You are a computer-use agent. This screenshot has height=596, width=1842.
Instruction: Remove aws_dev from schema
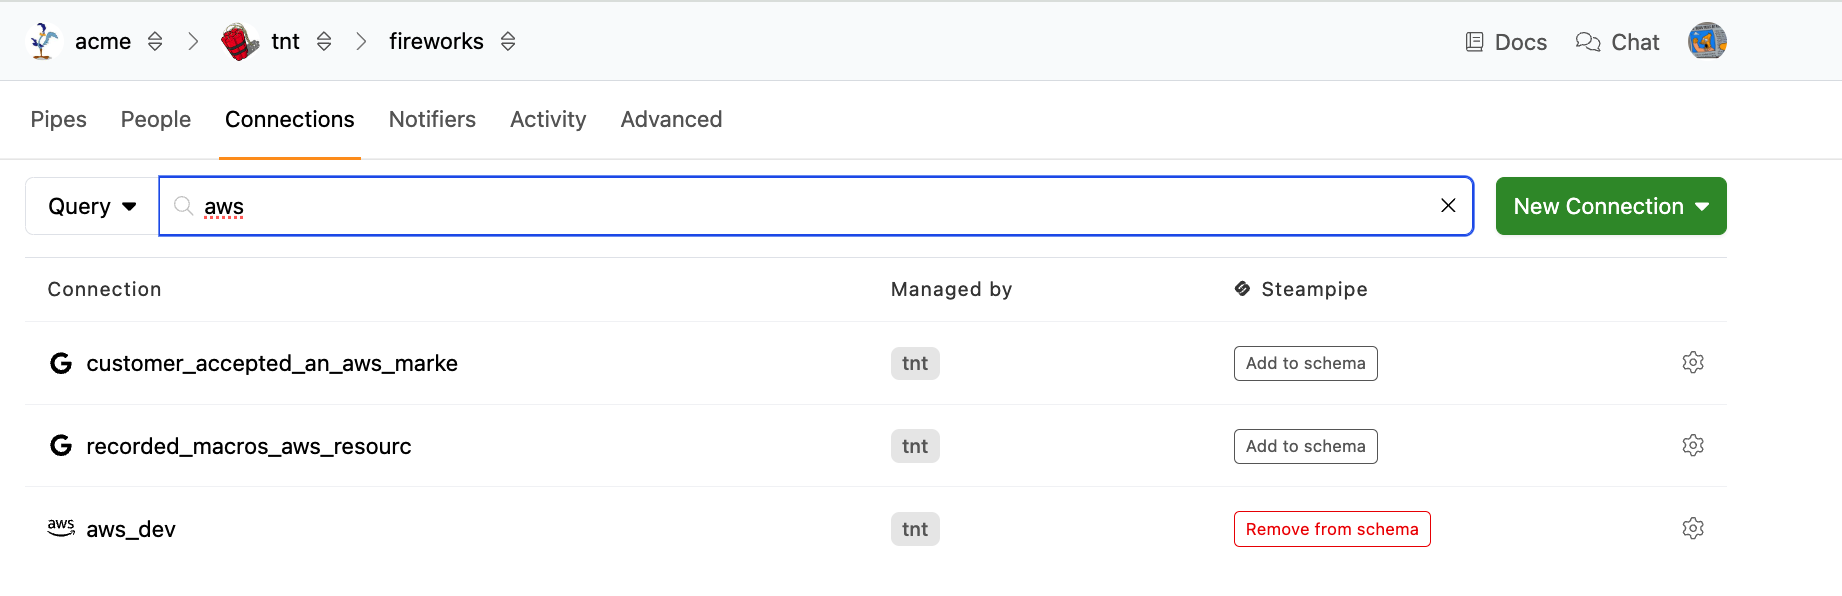(x=1331, y=529)
